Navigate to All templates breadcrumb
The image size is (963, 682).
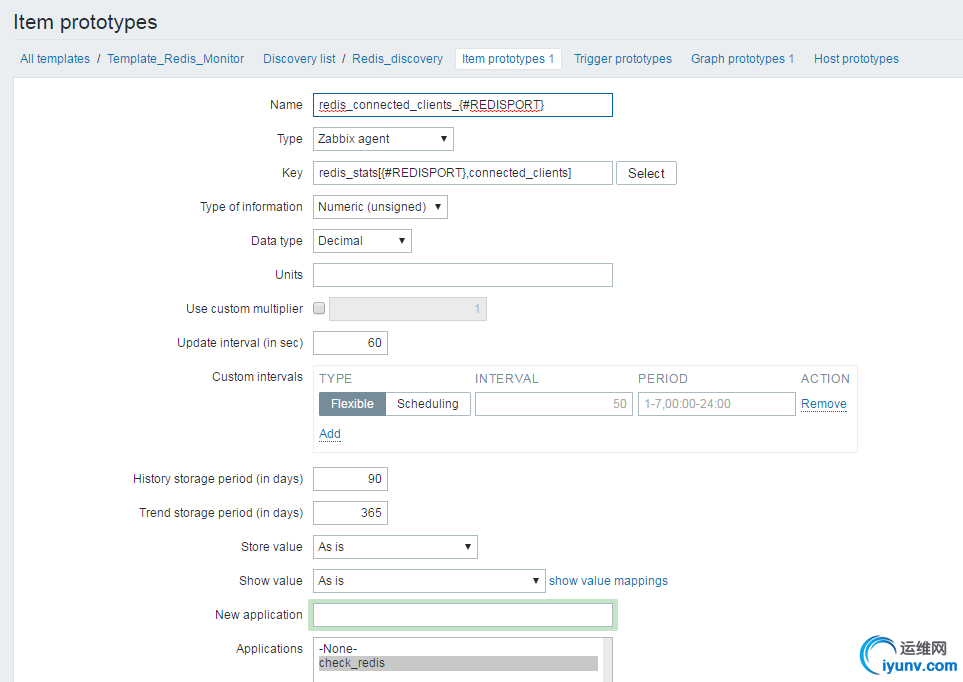(x=55, y=59)
